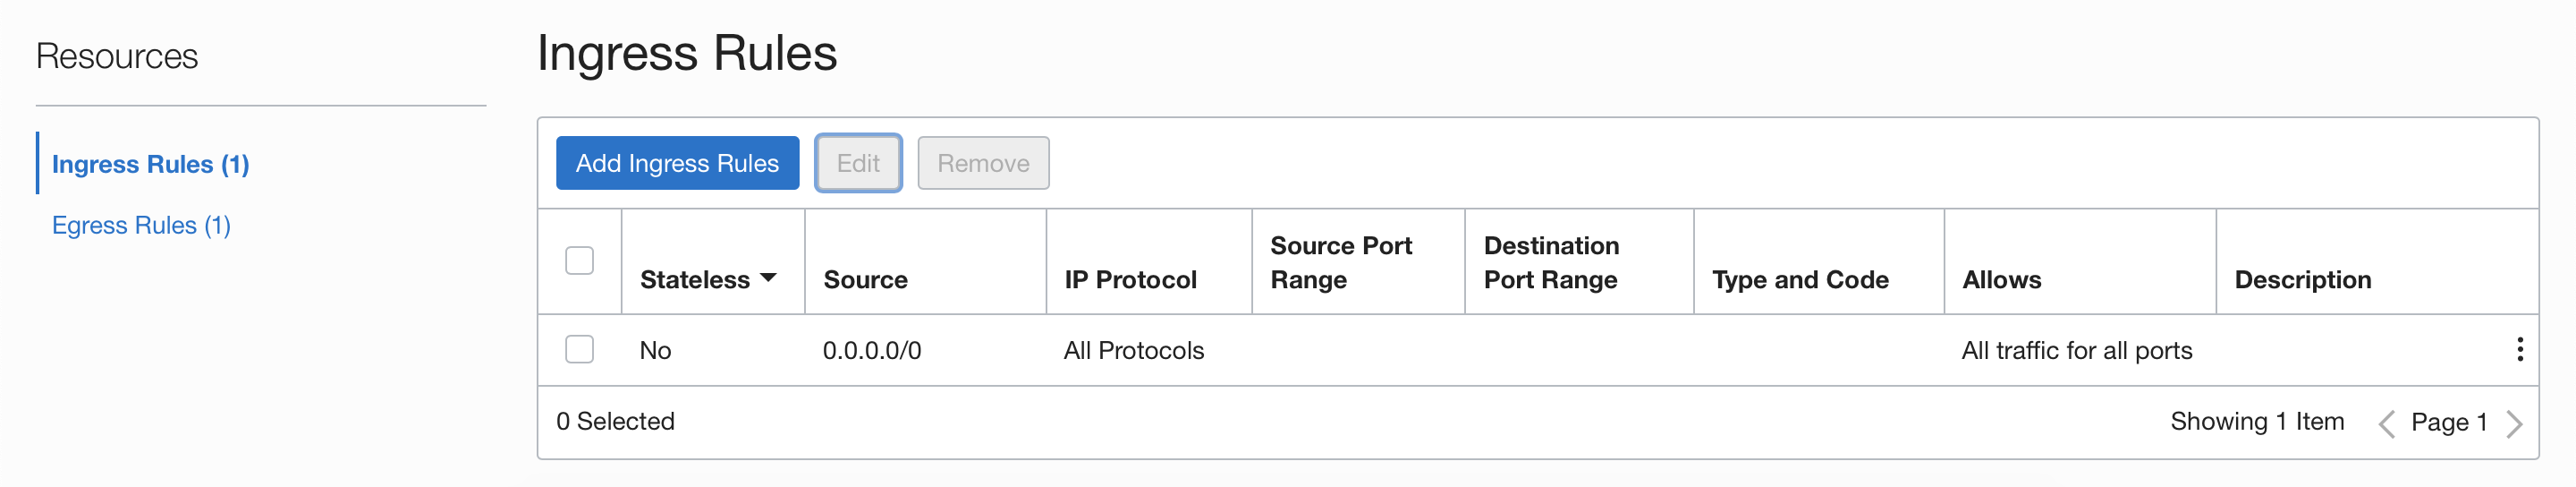This screenshot has height=487, width=2576.
Task: Click the Remove button
Action: tap(982, 163)
